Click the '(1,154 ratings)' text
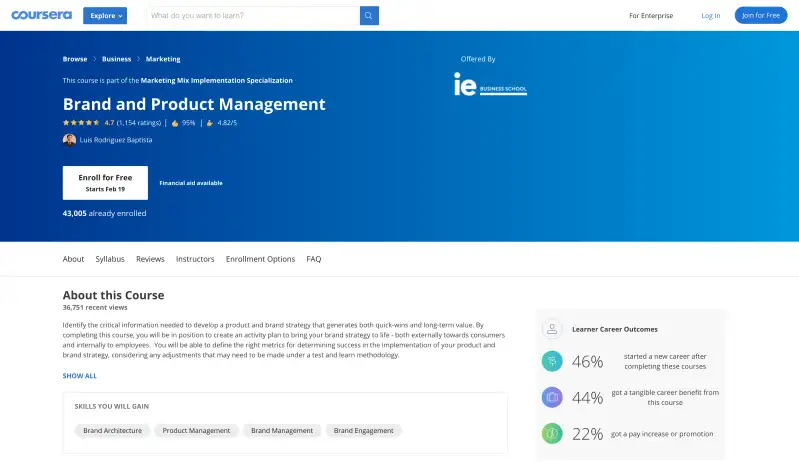 (139, 123)
